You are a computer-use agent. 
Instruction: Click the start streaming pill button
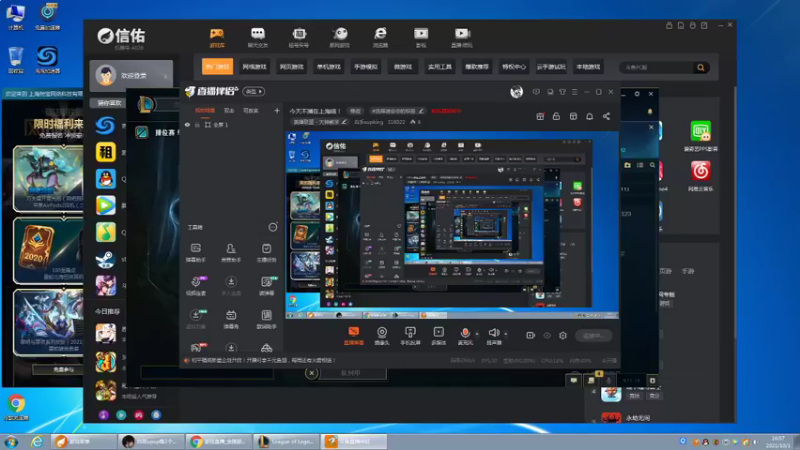[593, 335]
